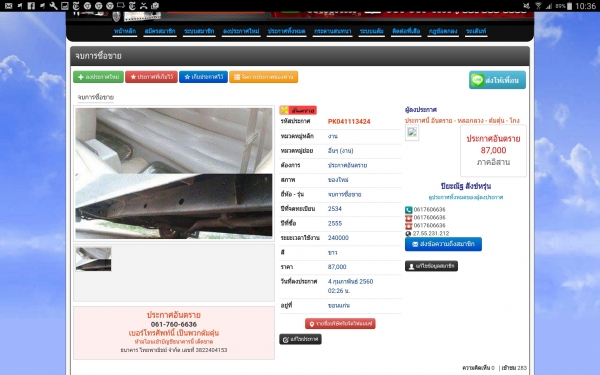
Task: Click the dark edit listing pencil button
Action: 300,339
